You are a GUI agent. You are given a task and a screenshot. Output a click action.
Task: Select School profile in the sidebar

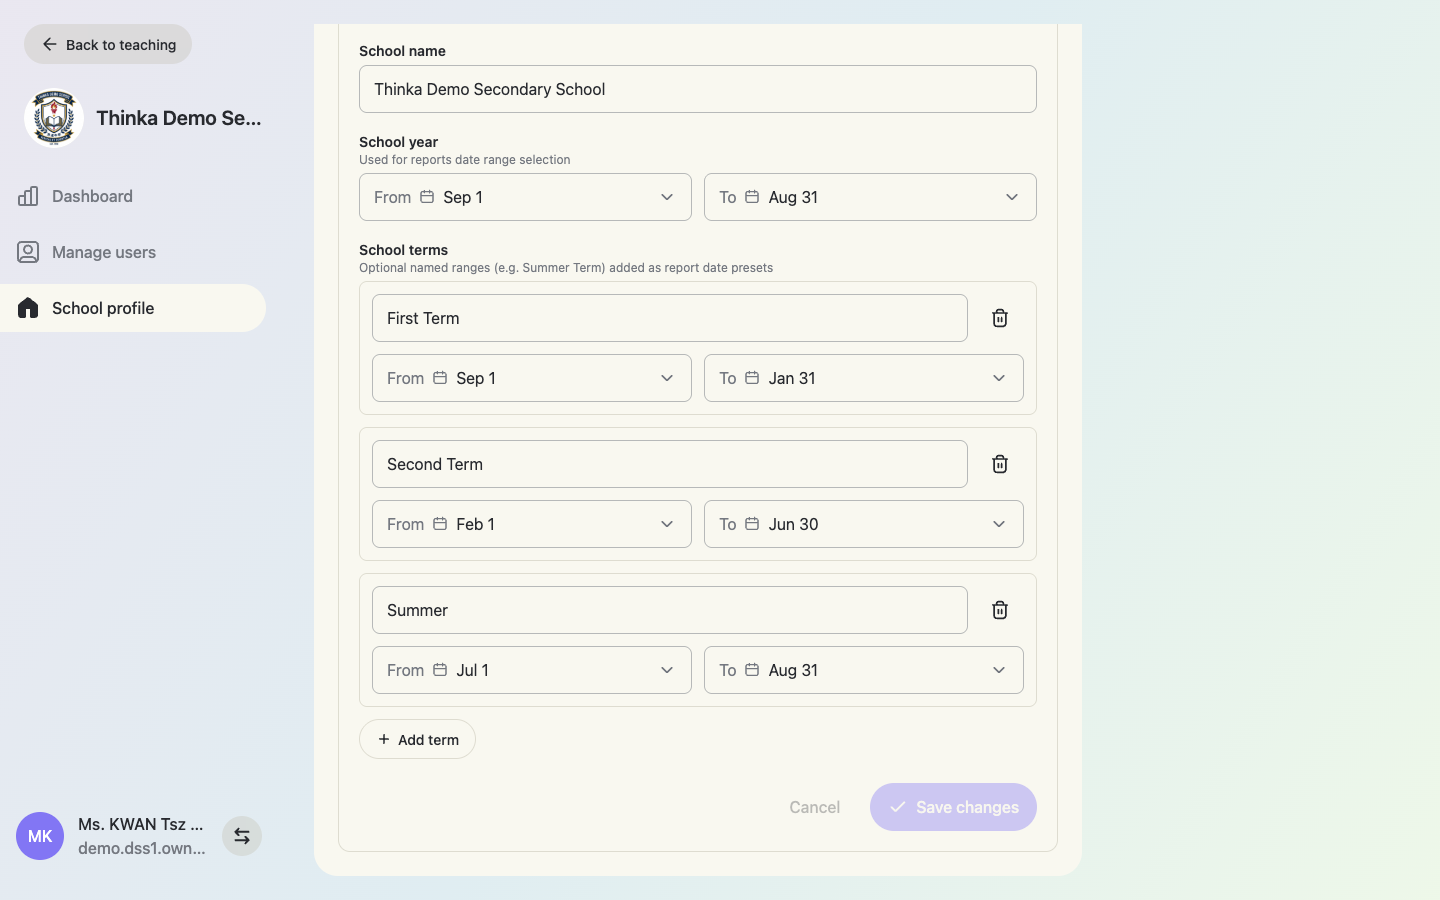point(133,308)
